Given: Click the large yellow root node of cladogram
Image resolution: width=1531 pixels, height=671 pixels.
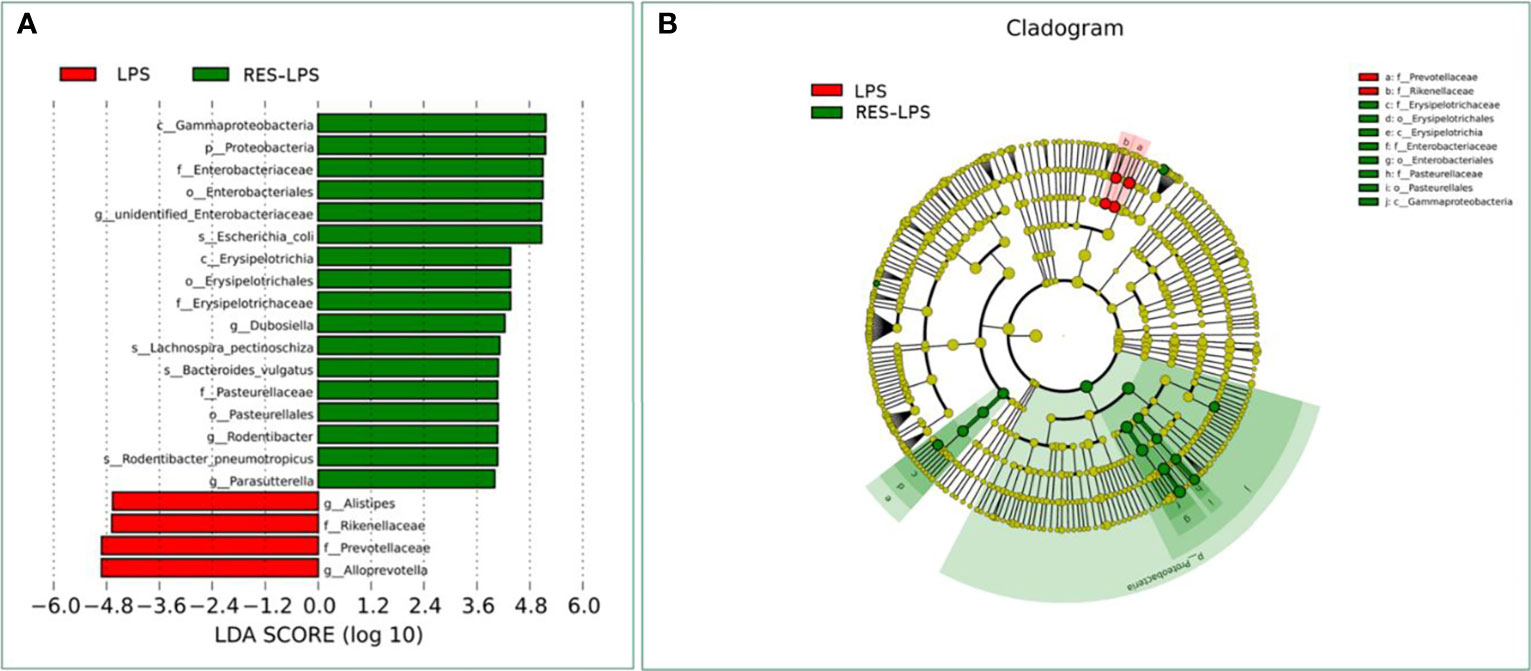Looking at the screenshot, I should tap(1036, 336).
